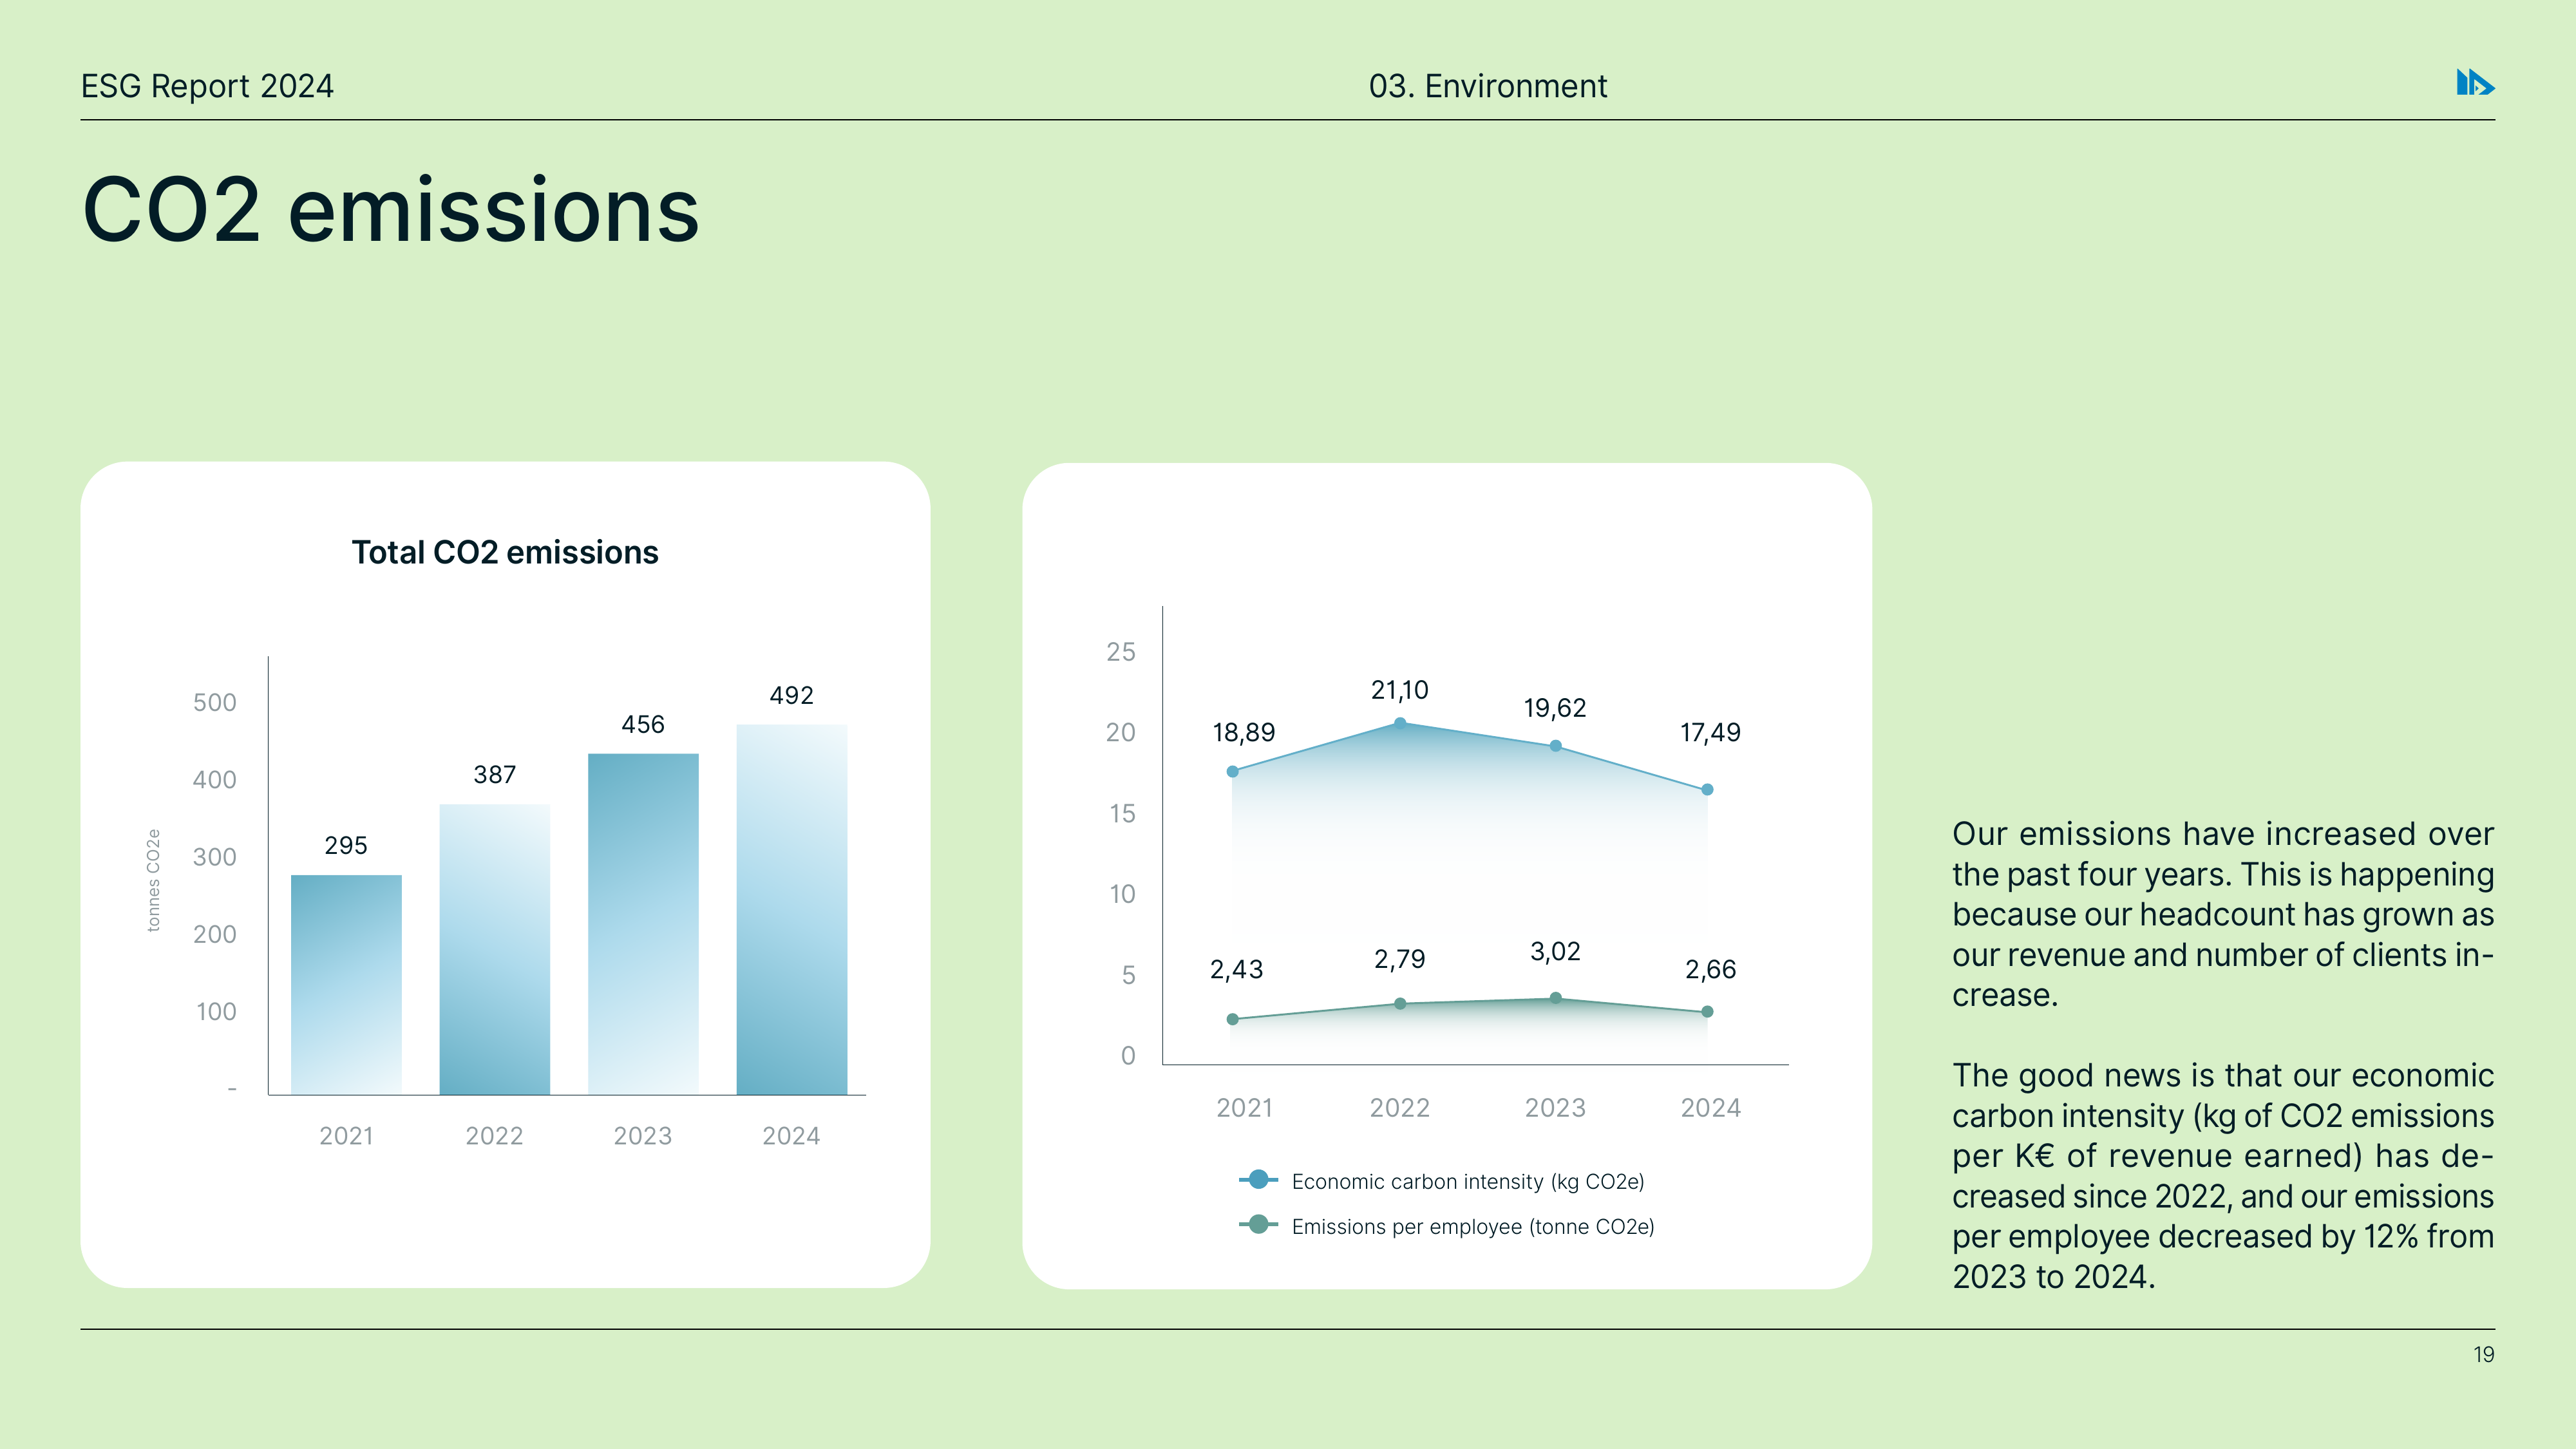Click the 'Total CO2 emissions' chart title

point(505,552)
